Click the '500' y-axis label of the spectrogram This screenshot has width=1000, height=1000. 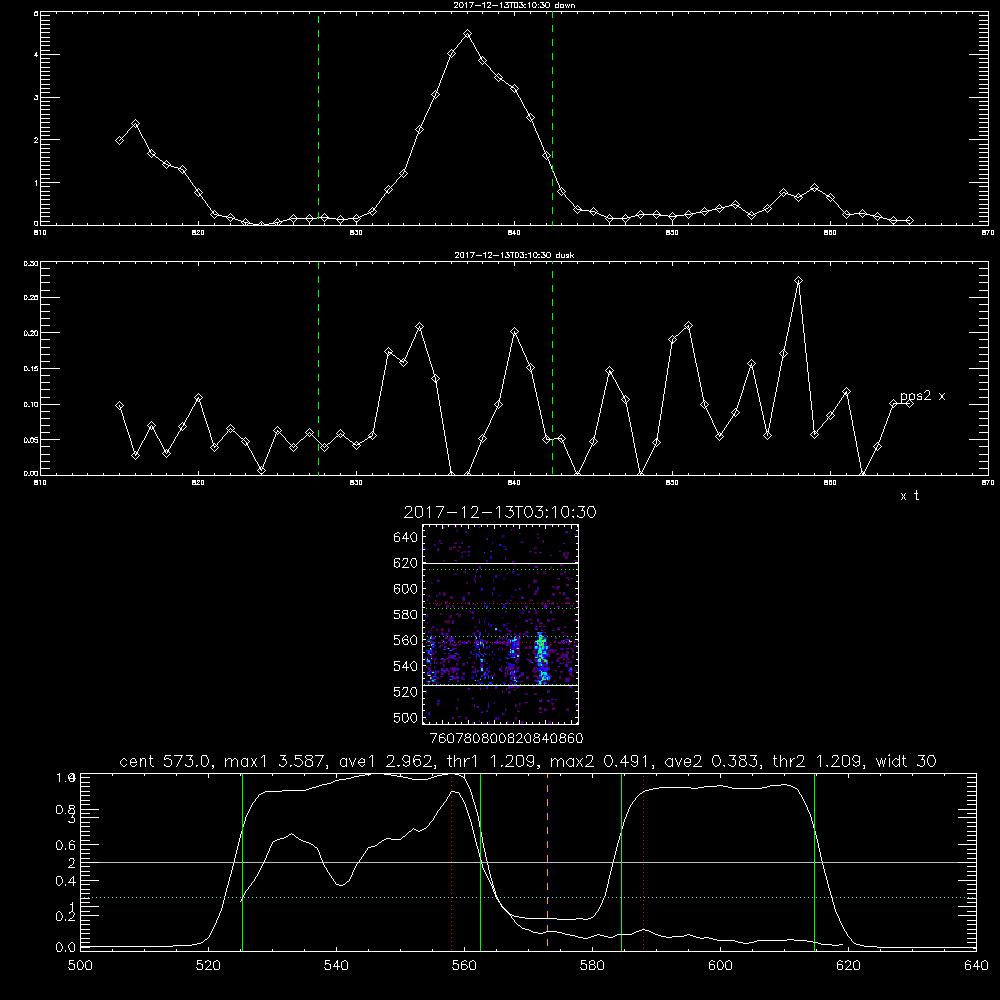[406, 718]
